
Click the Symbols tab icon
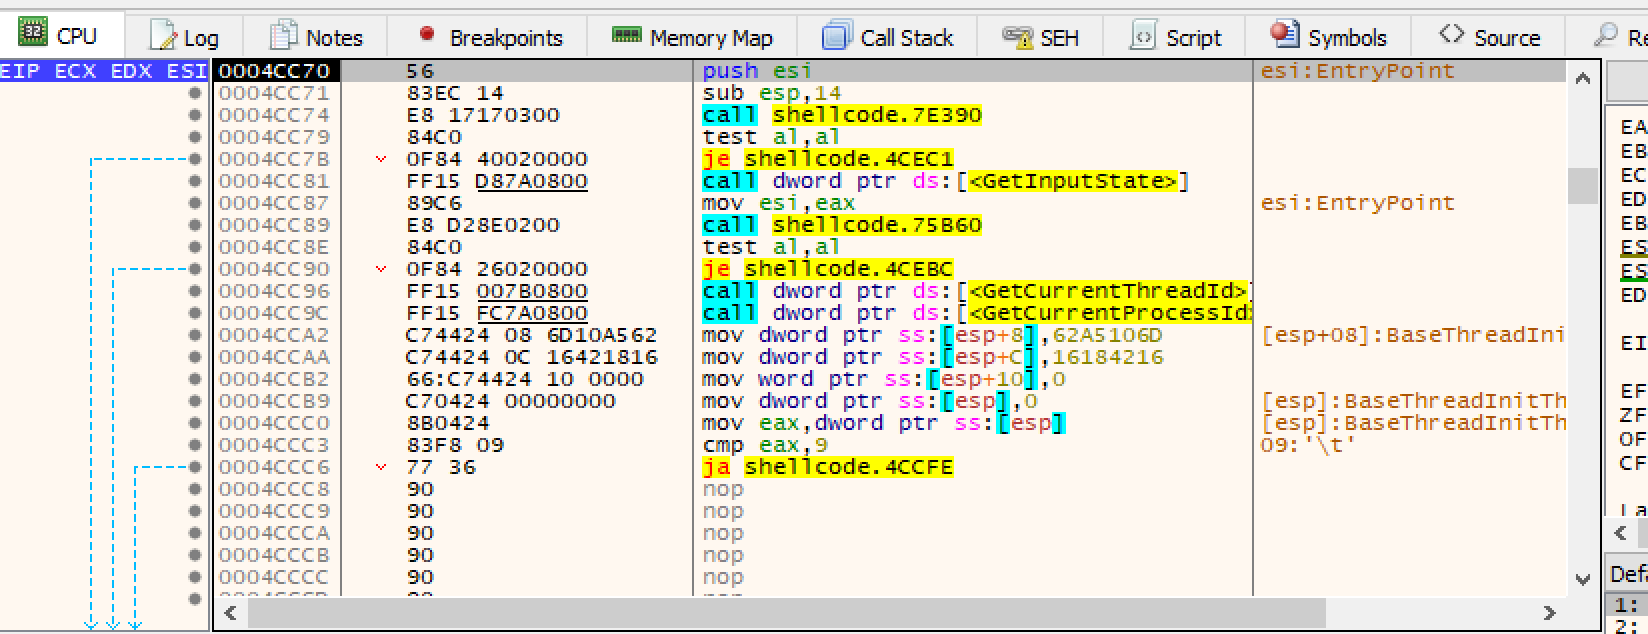(1284, 35)
